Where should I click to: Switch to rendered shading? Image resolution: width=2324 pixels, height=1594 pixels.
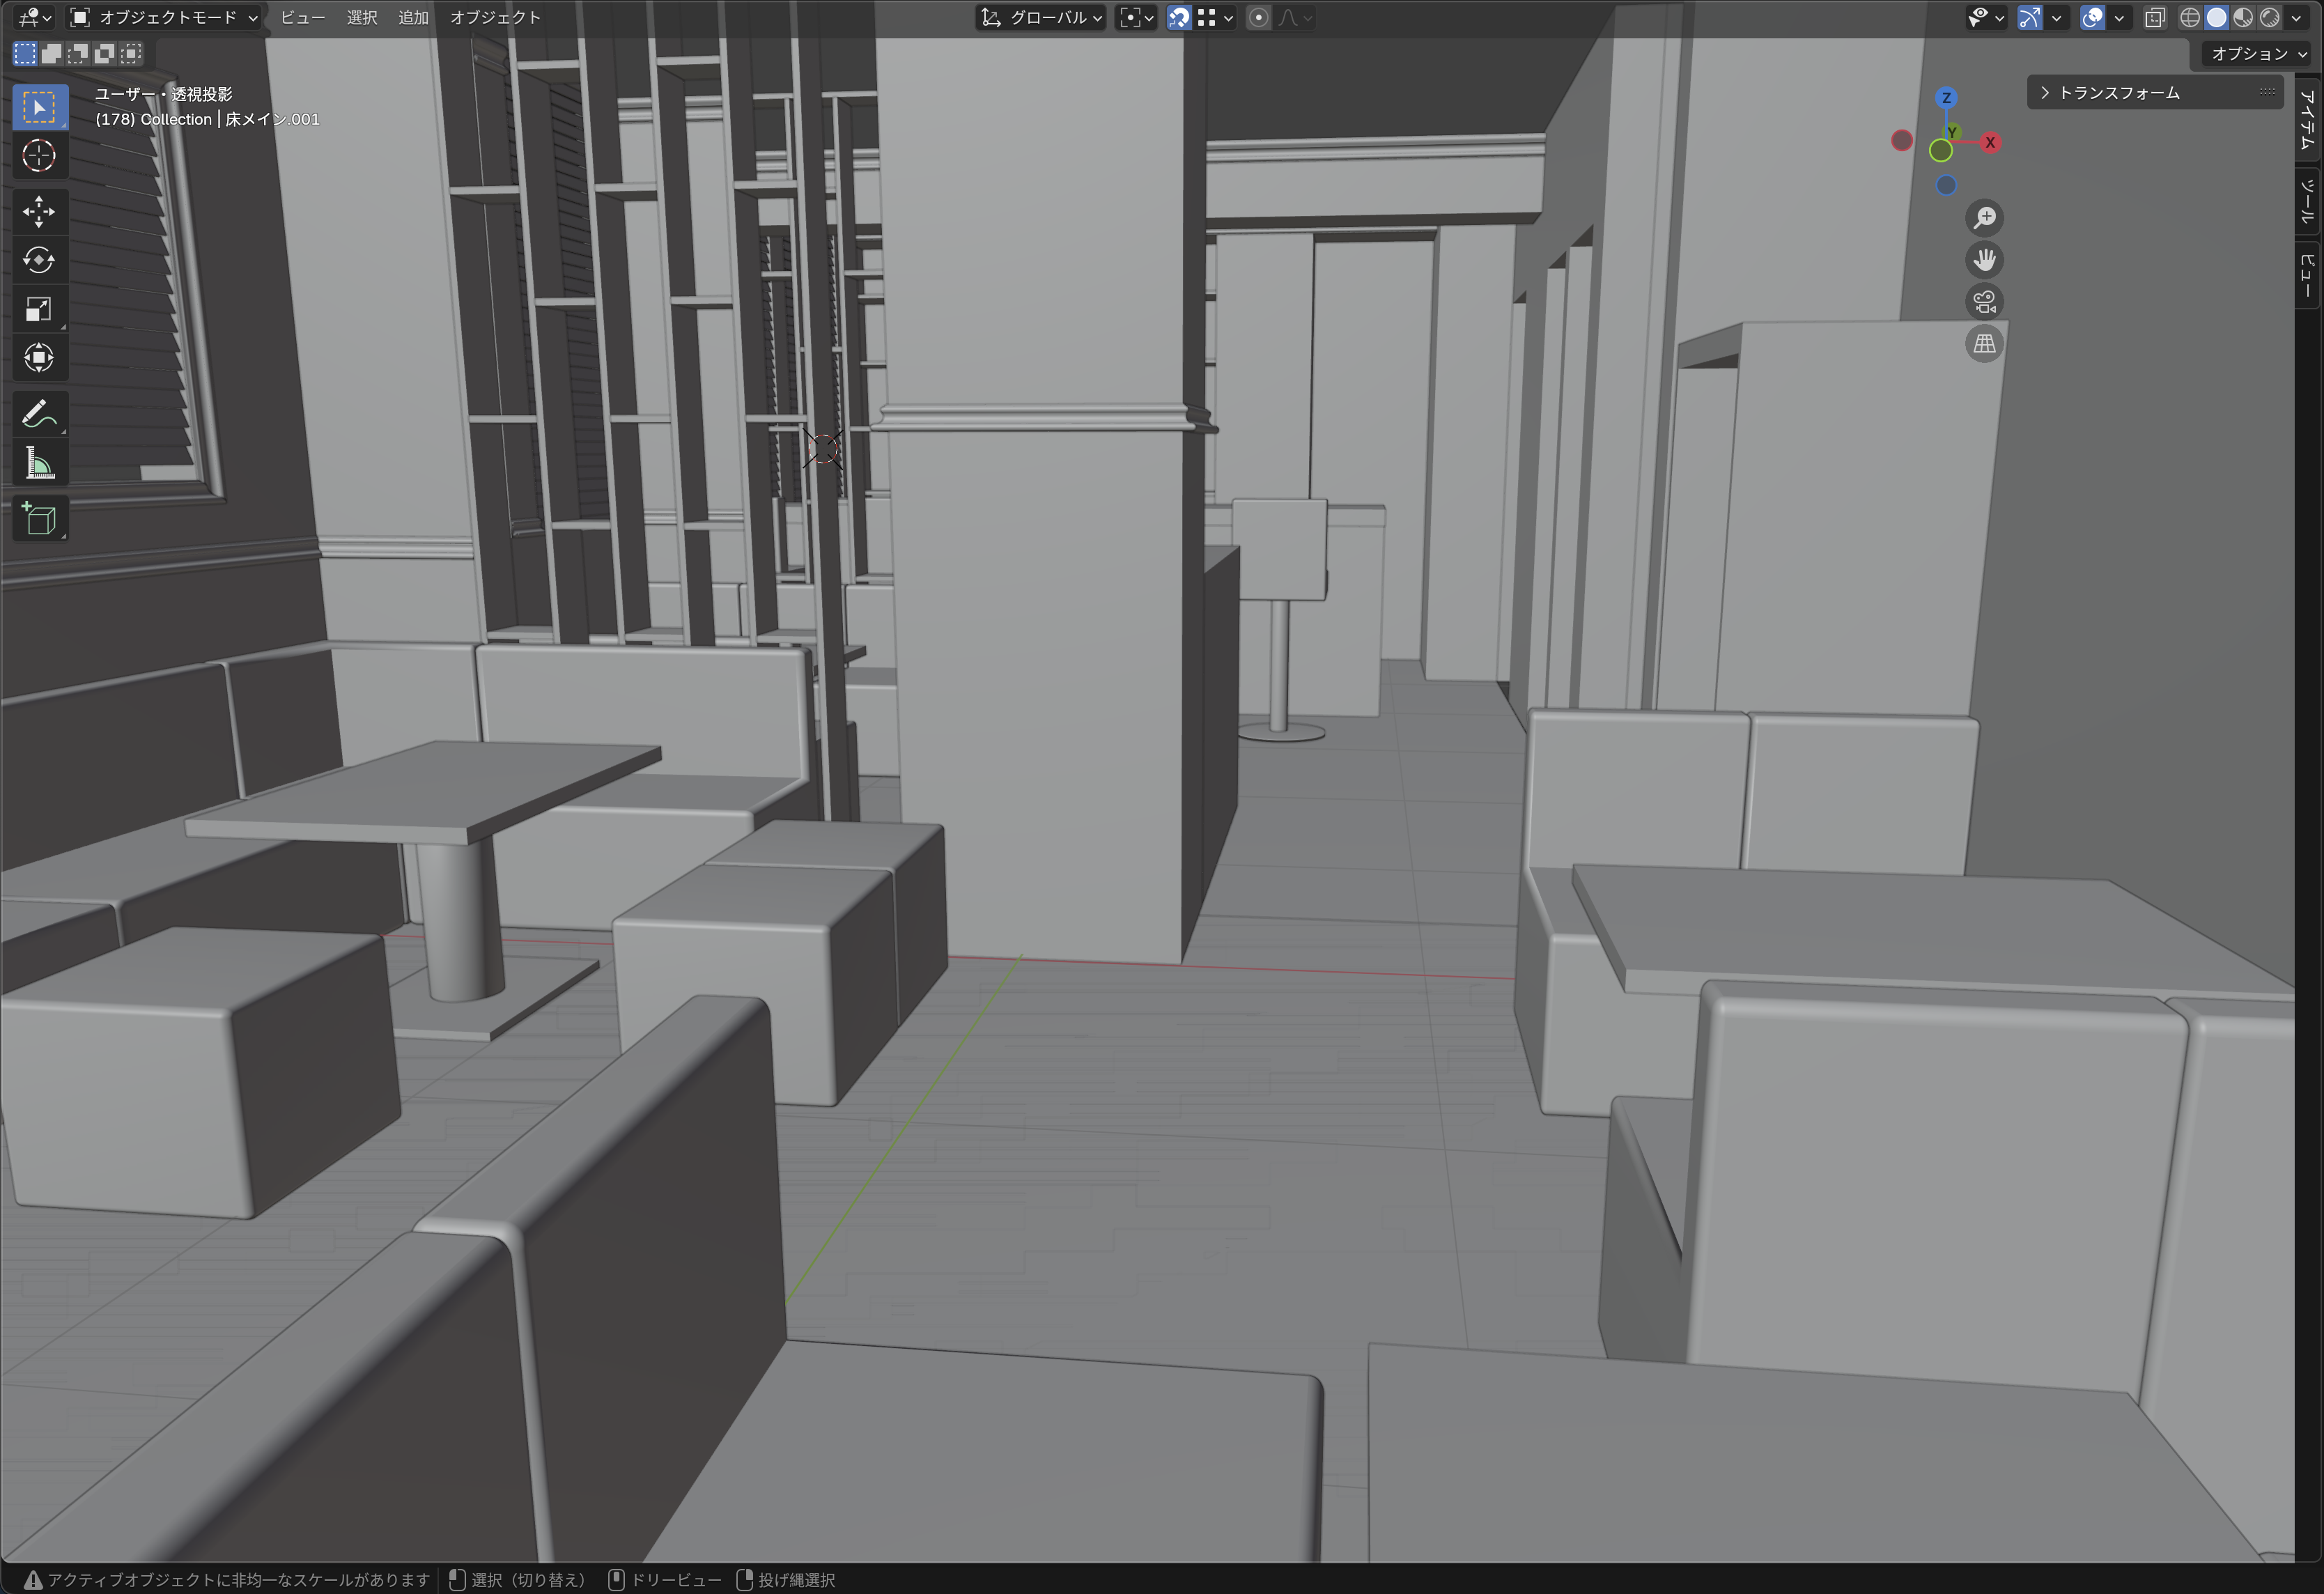pyautogui.click(x=2271, y=18)
